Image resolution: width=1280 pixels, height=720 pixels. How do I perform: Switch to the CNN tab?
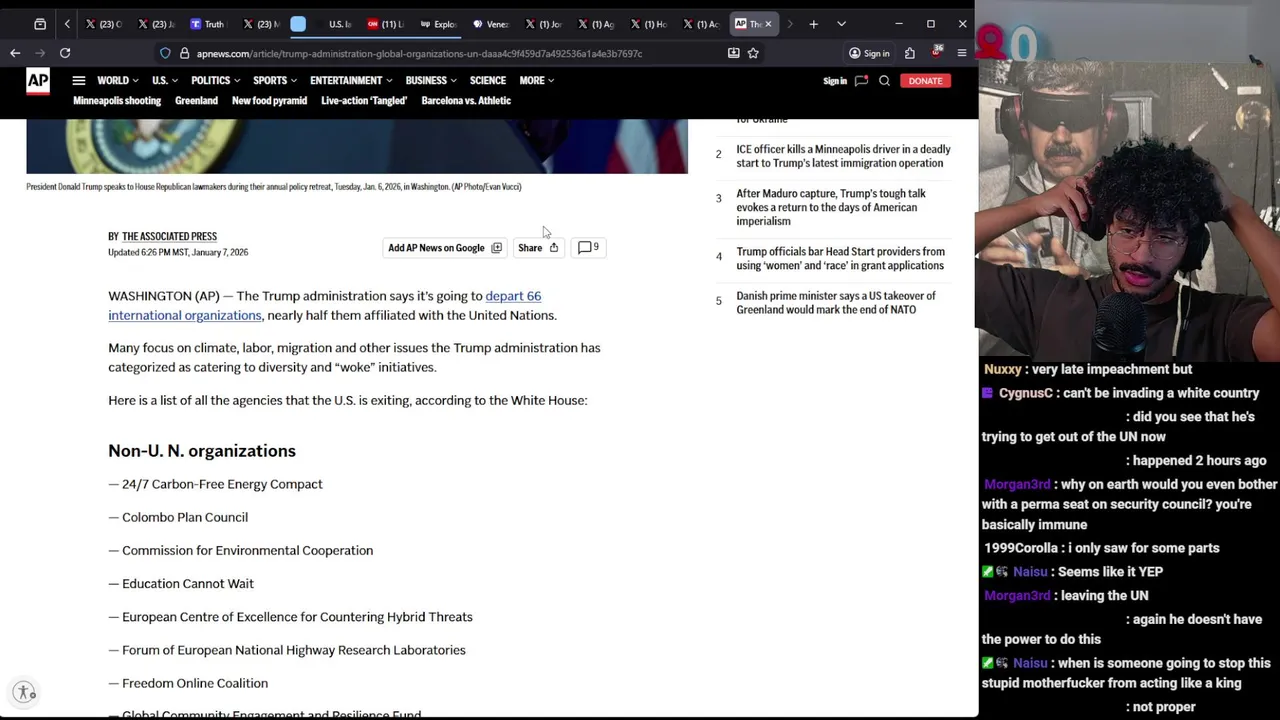pos(384,24)
